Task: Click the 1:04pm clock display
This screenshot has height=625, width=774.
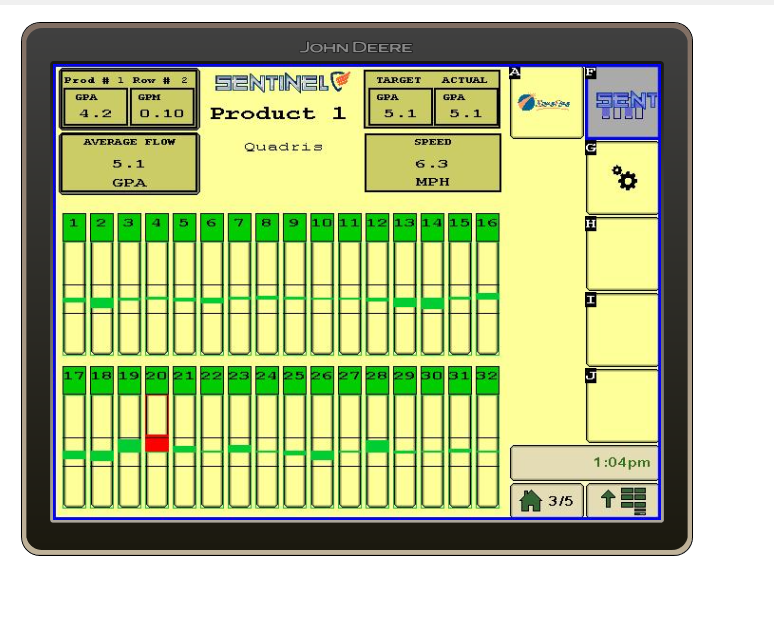Action: 622,463
